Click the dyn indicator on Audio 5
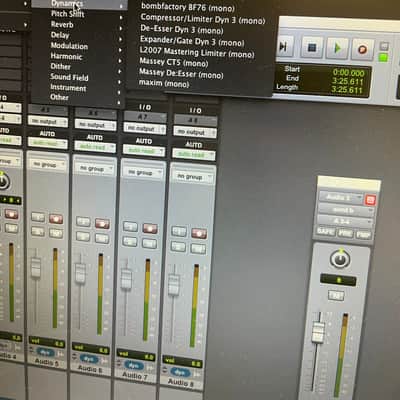Image resolution: width=400 pixels, height=400 pixels. coord(45,352)
